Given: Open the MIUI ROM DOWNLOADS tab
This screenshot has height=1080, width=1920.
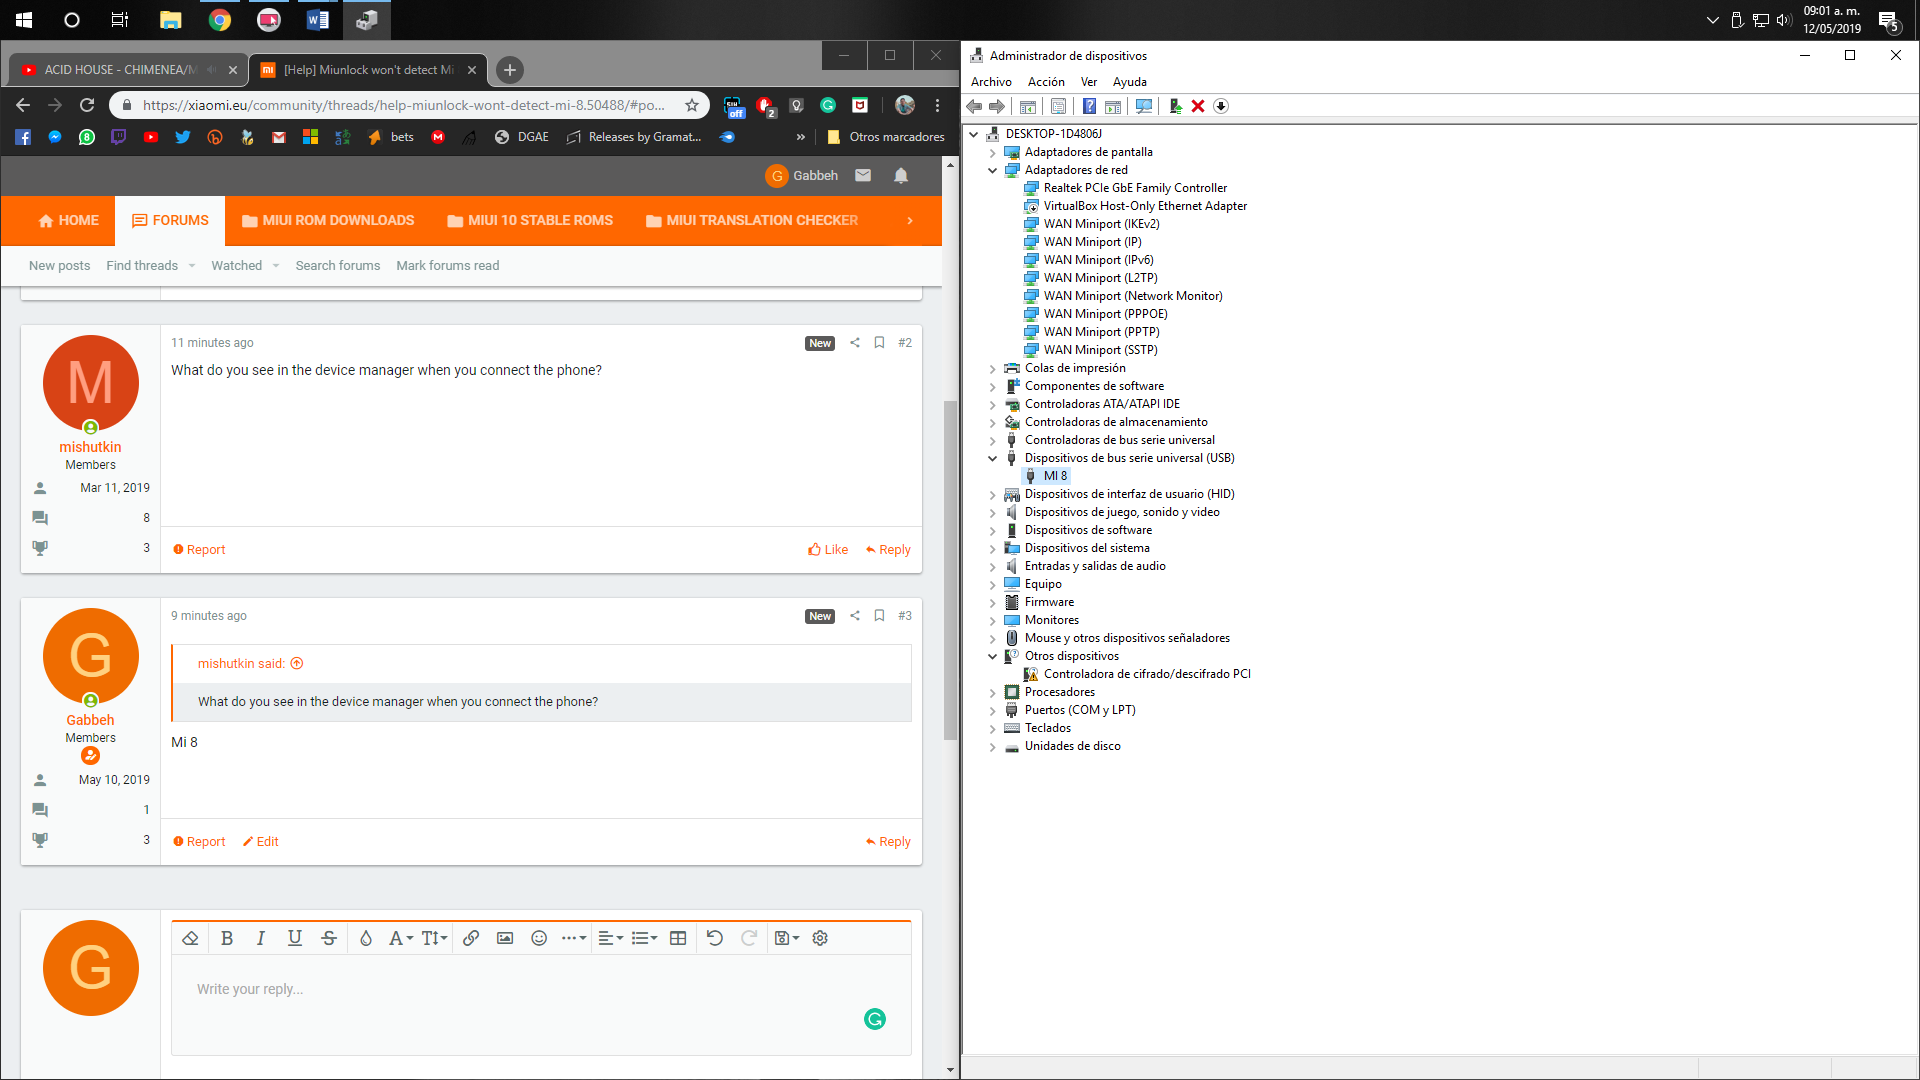Looking at the screenshot, I should (x=328, y=220).
